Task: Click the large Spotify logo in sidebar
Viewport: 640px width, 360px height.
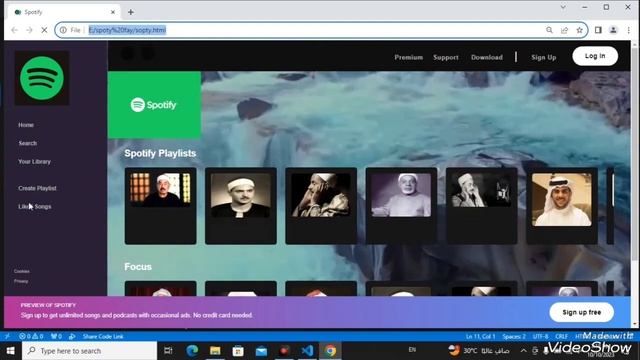Action: coord(42,78)
